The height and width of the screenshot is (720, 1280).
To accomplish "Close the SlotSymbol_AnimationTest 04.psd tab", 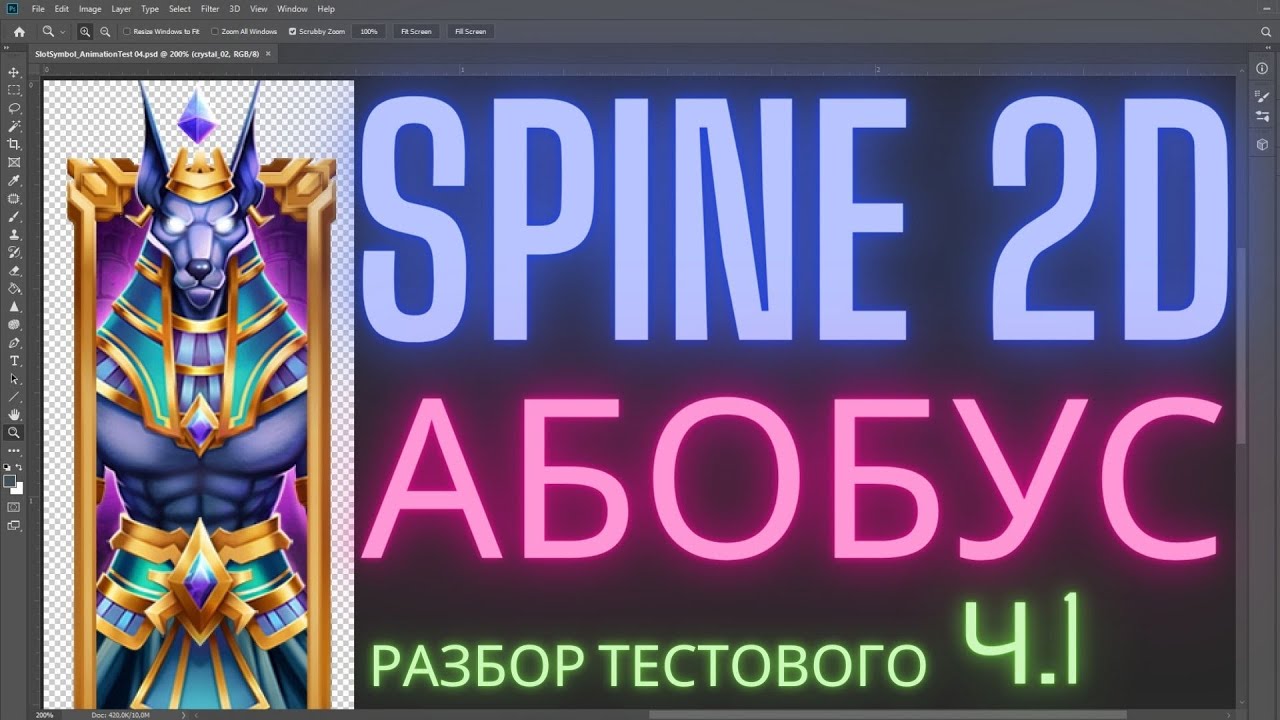I will 268,53.
